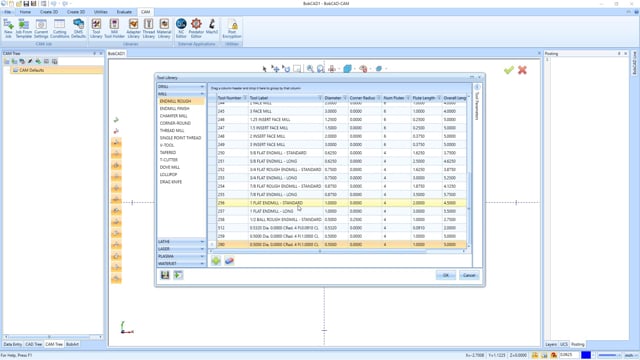The height and width of the screenshot is (360, 640).
Task: Switch to the Evaluate ribbon tab
Action: click(124, 12)
